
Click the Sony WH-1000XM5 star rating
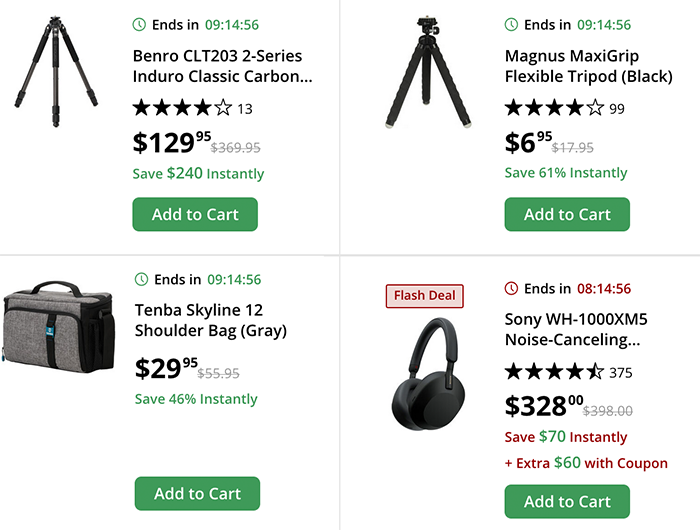pos(554,372)
